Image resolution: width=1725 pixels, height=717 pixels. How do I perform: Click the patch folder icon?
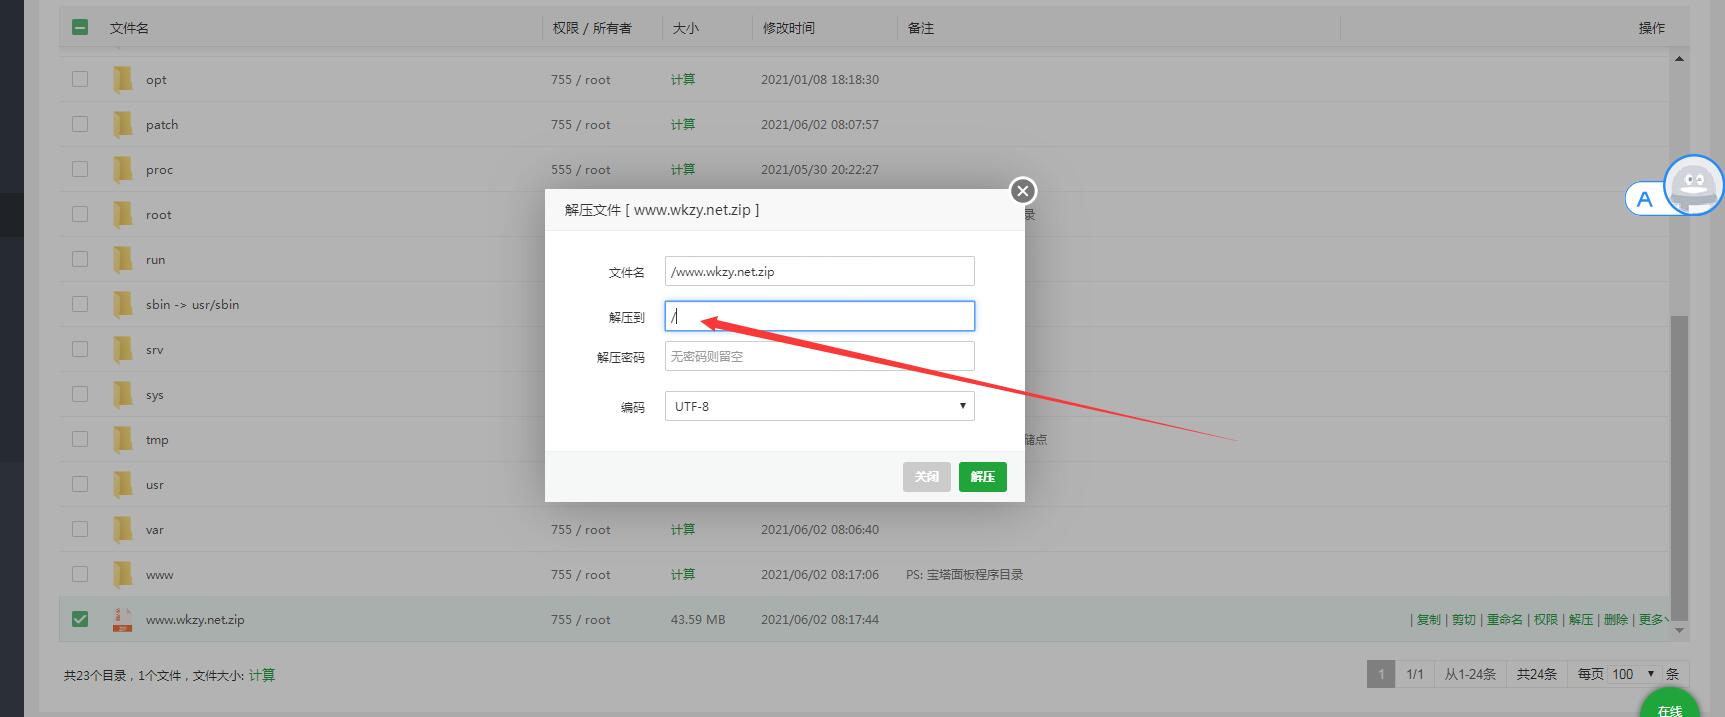tap(123, 124)
